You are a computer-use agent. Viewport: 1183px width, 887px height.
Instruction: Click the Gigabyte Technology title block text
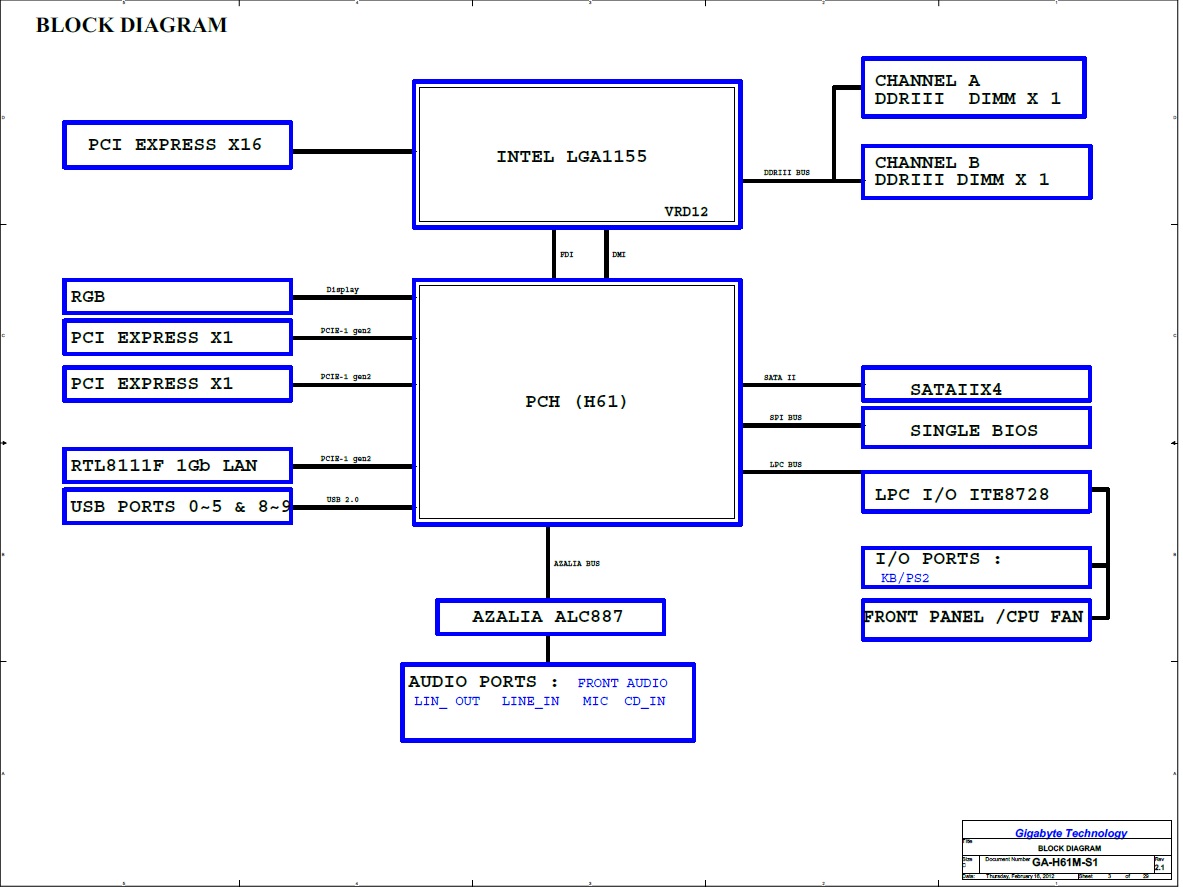point(1070,833)
